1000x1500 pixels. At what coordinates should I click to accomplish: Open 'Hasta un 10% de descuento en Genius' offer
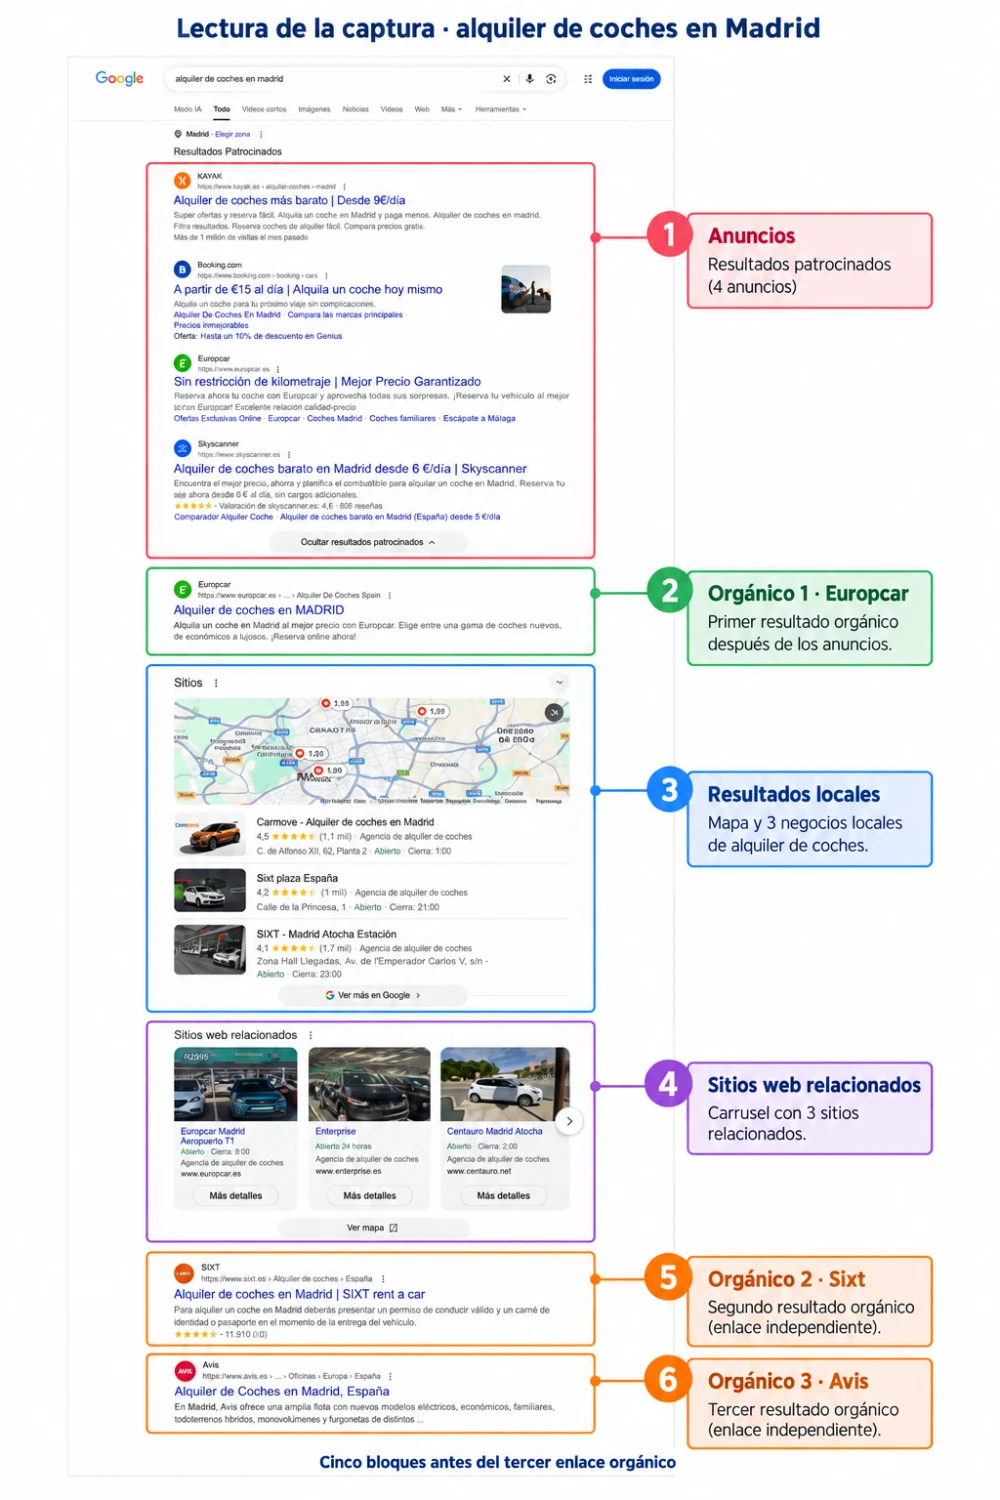tap(271, 336)
